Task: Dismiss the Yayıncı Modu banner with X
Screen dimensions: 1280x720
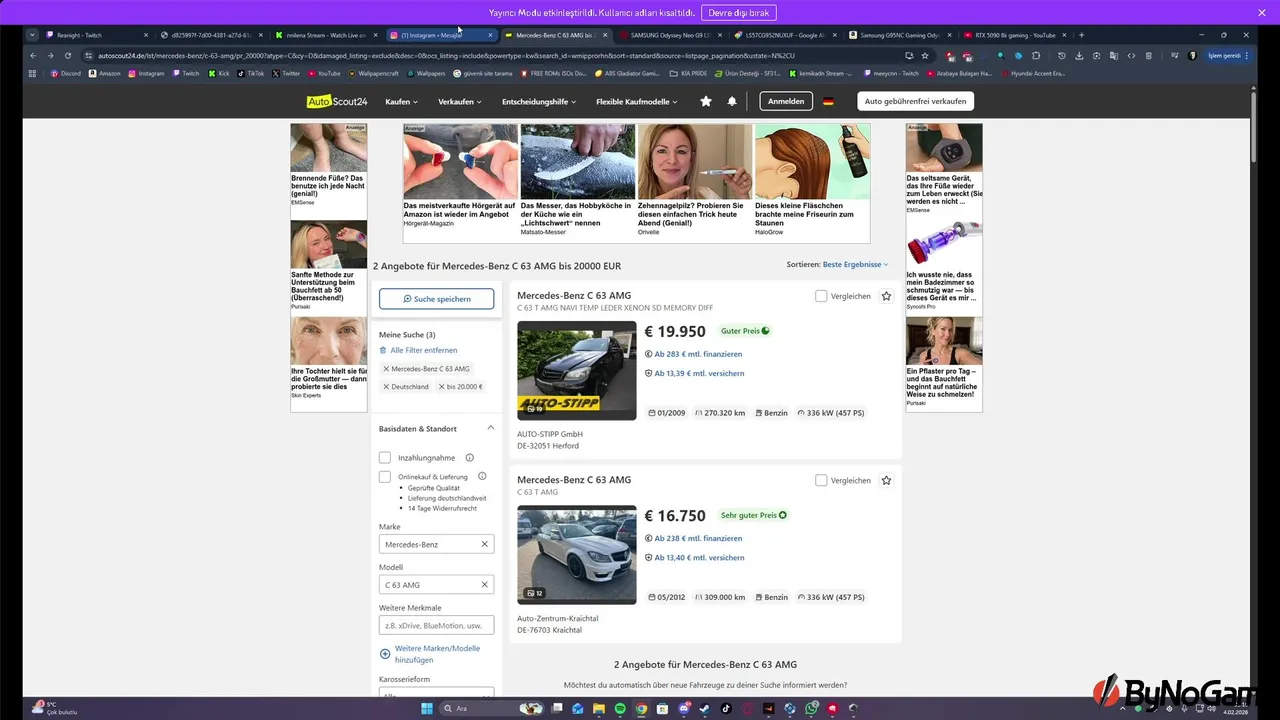Action: coord(1261,13)
